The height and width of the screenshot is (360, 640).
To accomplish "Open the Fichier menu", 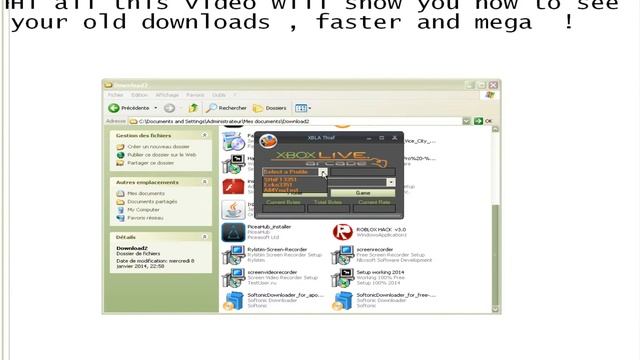I will [116, 95].
